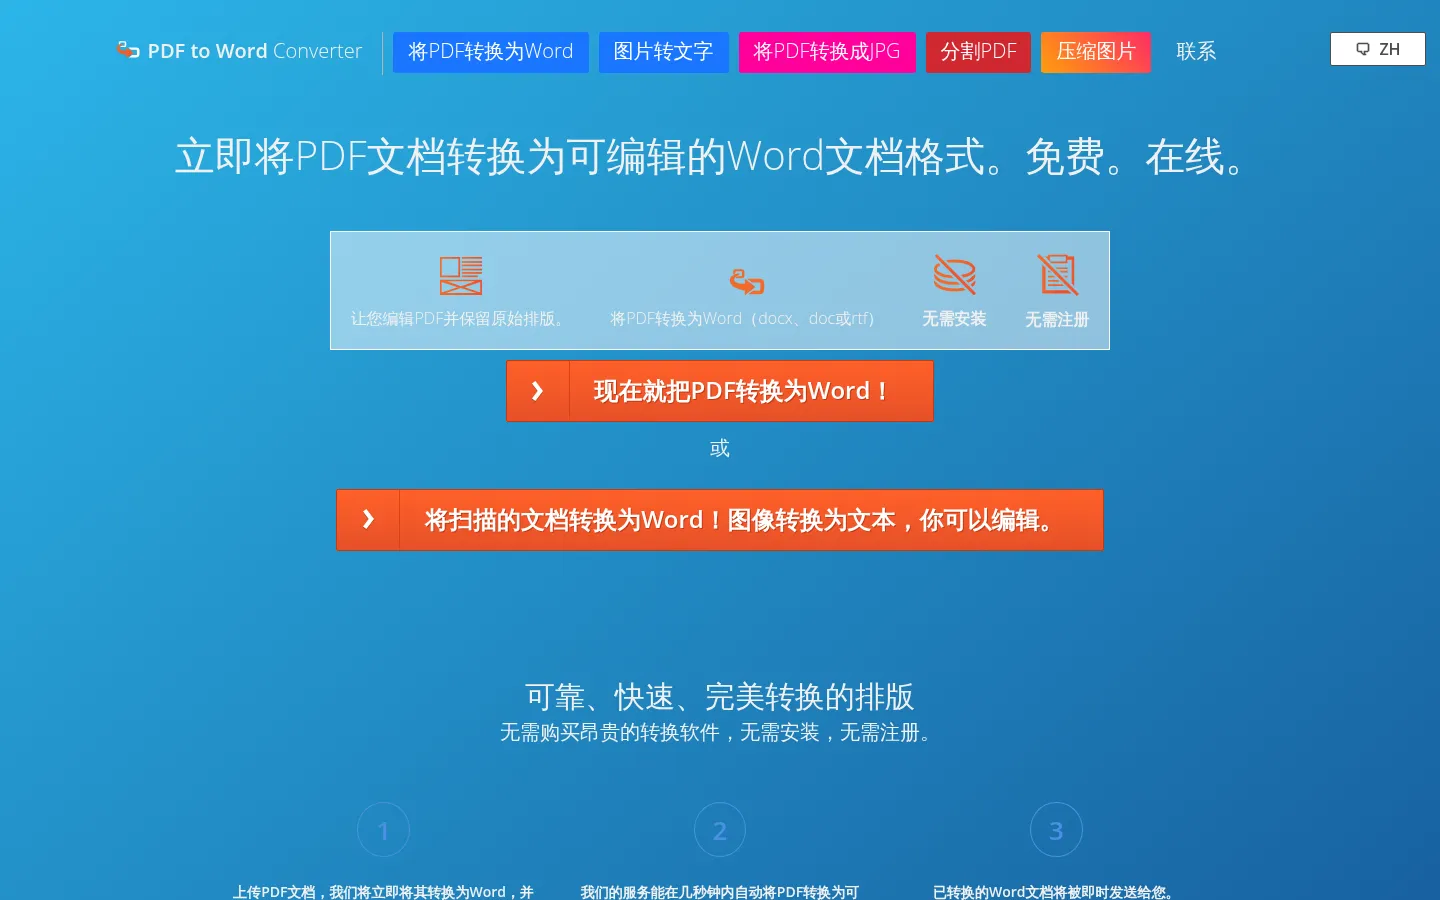Image resolution: width=1440 pixels, height=900 pixels.
Task: Open the 压缩图片 tab
Action: pyautogui.click(x=1096, y=52)
